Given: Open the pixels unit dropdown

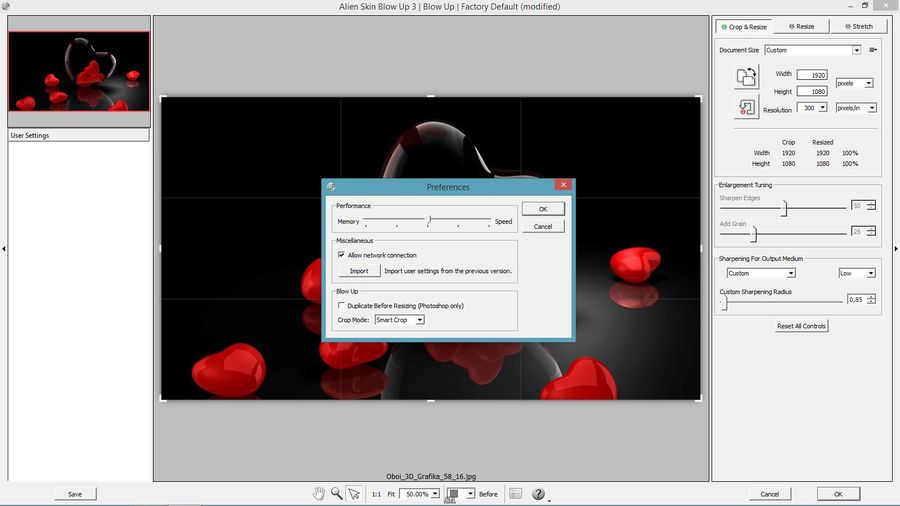Looking at the screenshot, I should (855, 83).
